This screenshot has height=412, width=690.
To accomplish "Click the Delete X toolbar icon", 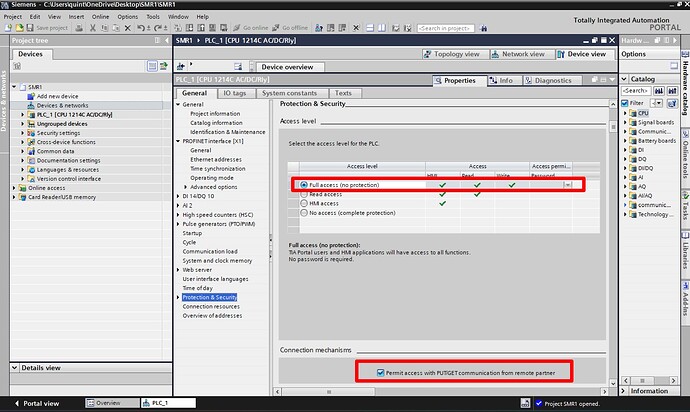I will (128, 28).
